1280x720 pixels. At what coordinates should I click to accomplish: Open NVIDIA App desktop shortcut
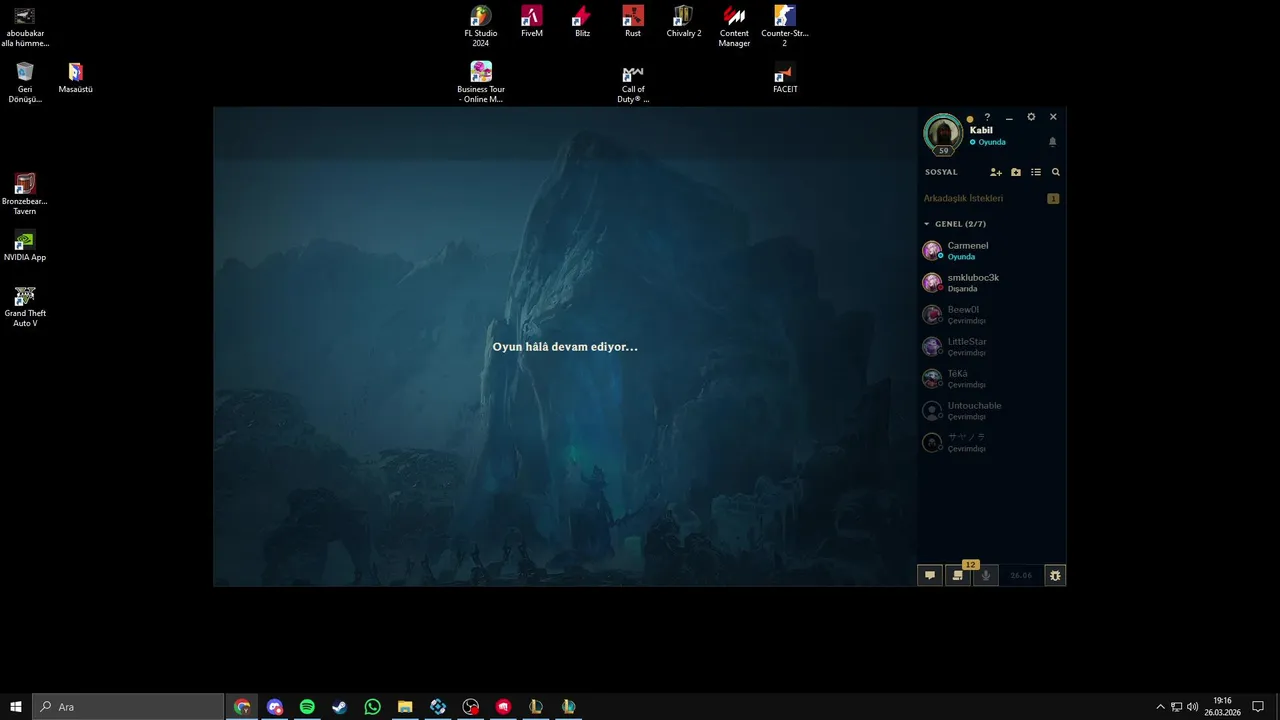(25, 245)
